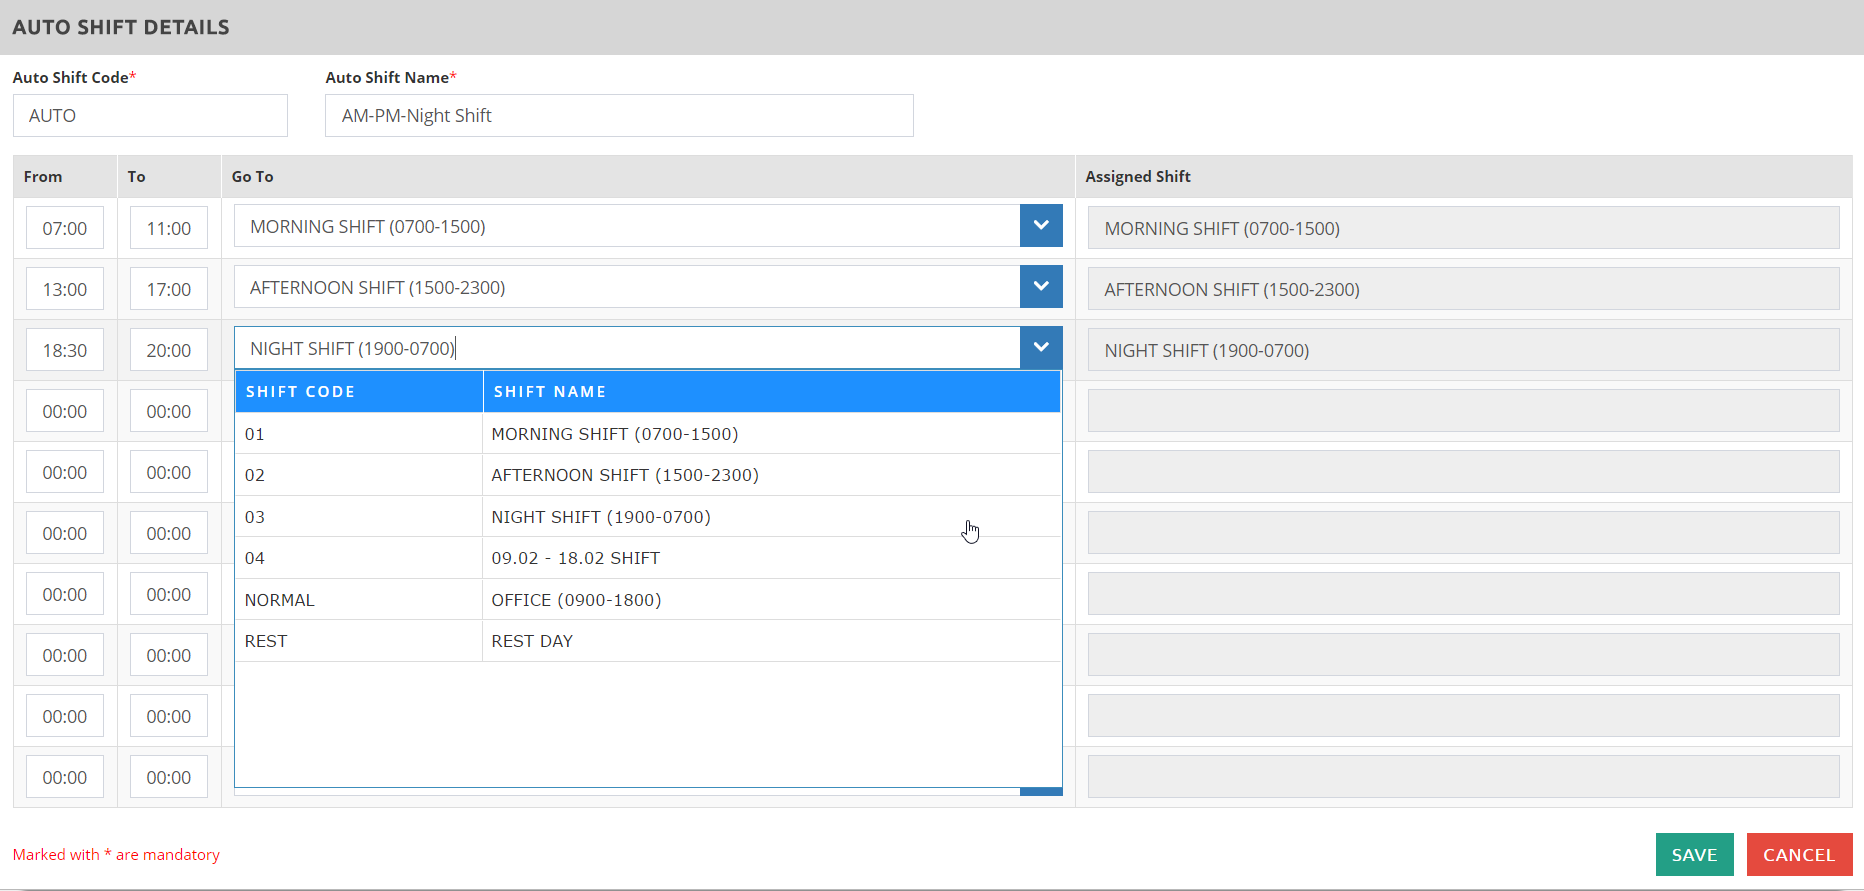Viewport: 1864px width, 891px height.
Task: Collapse the Night Shift dropdown arrow
Action: (x=1040, y=348)
